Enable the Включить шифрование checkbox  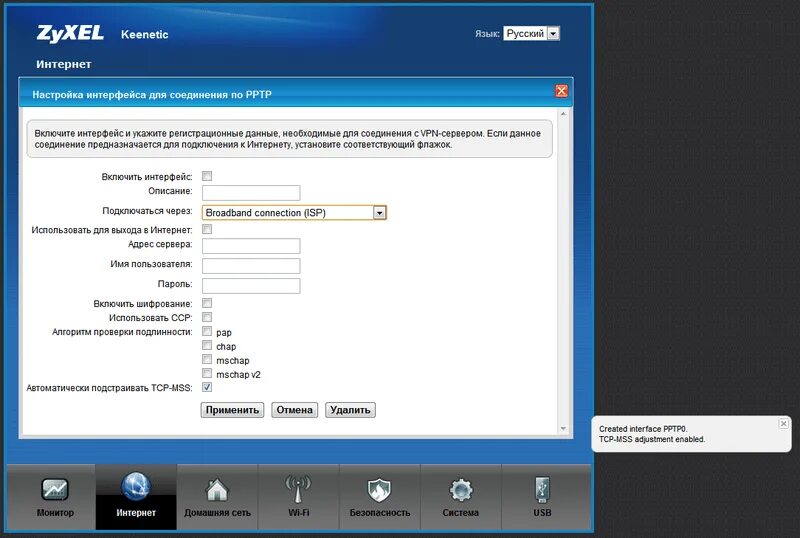(207, 303)
